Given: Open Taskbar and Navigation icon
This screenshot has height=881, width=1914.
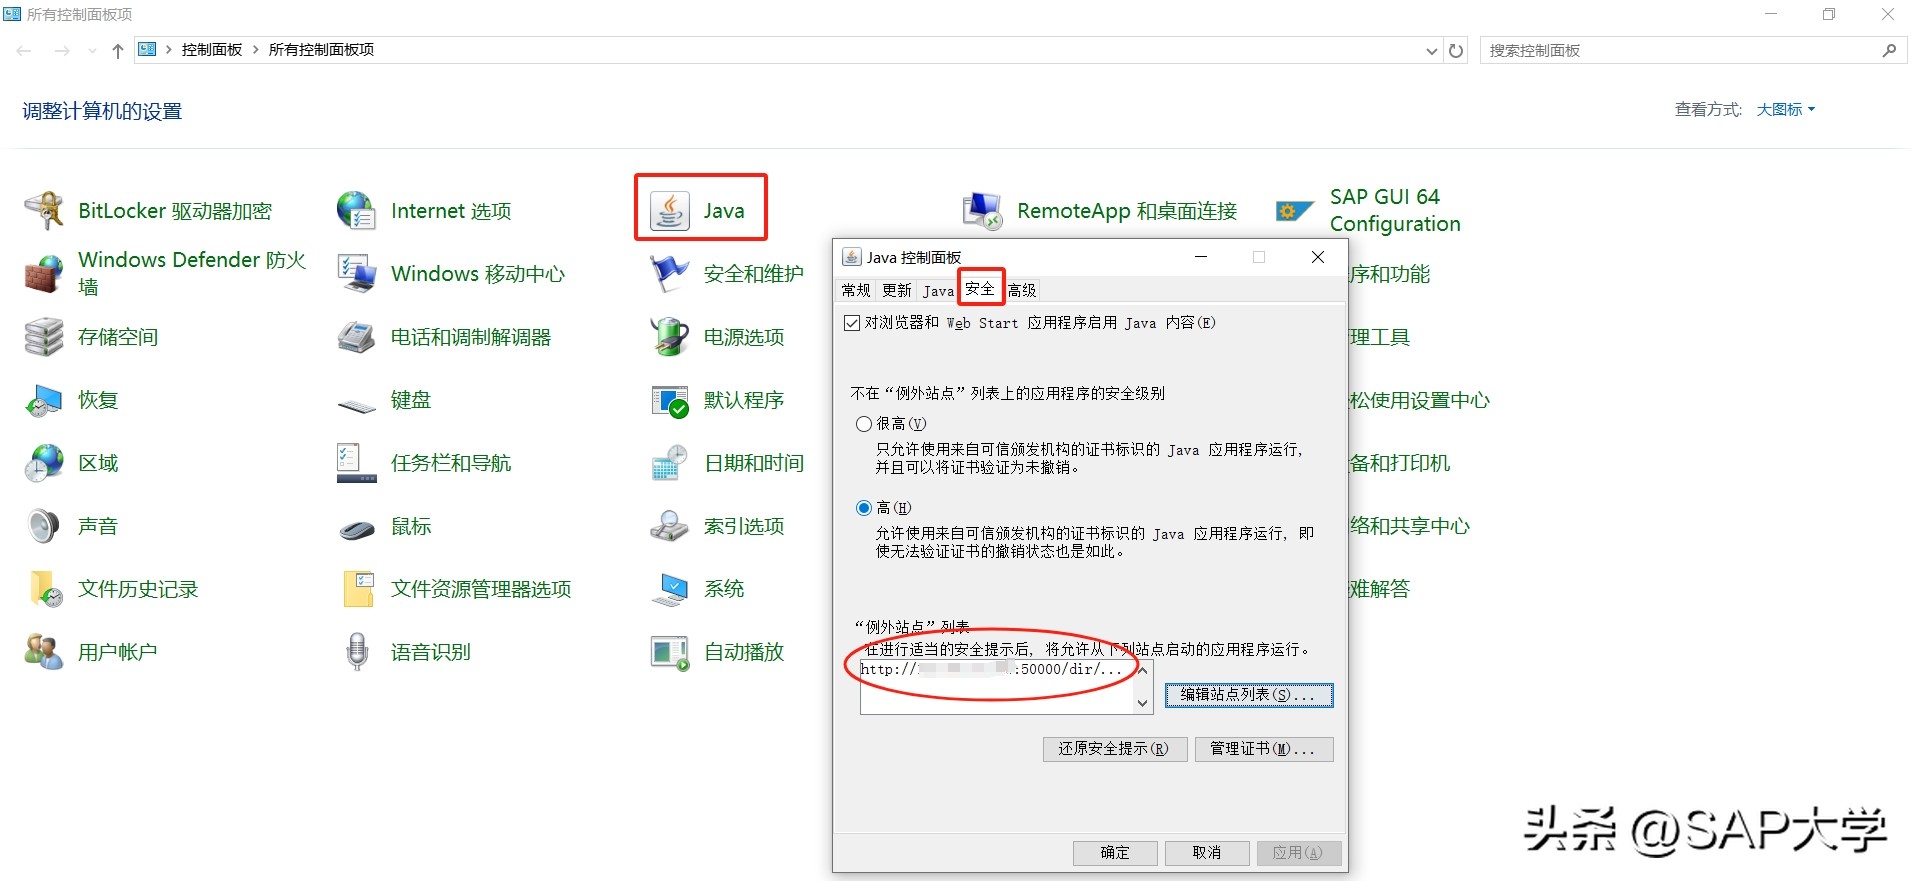Looking at the screenshot, I should tap(356, 463).
